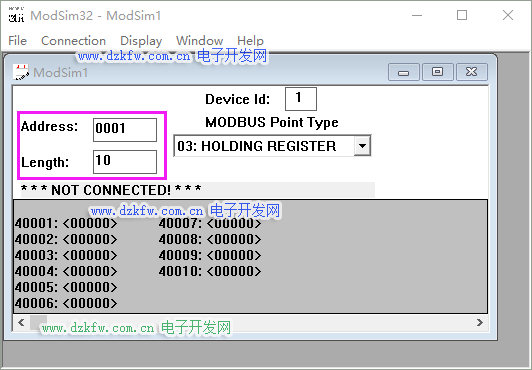The height and width of the screenshot is (370, 532).
Task: Open the Window menu
Action: coord(200,41)
